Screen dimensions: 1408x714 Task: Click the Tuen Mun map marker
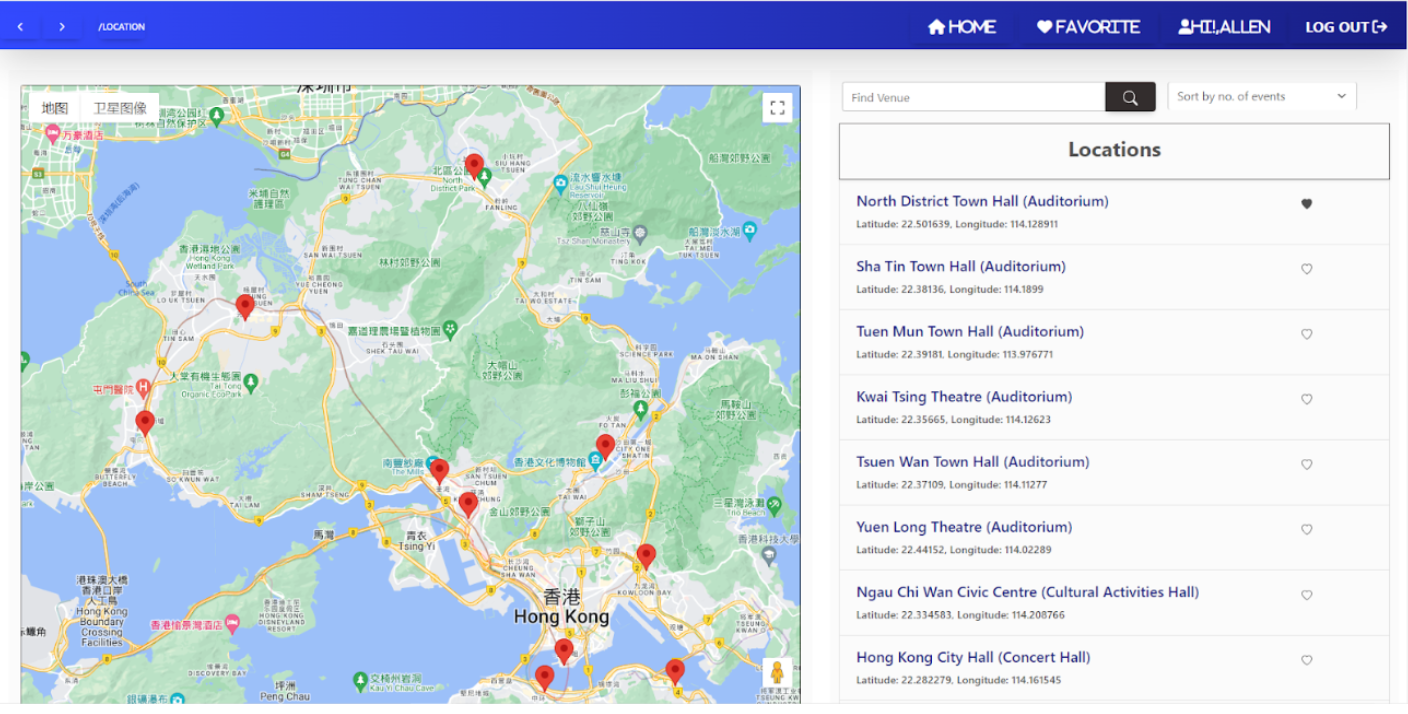point(145,422)
